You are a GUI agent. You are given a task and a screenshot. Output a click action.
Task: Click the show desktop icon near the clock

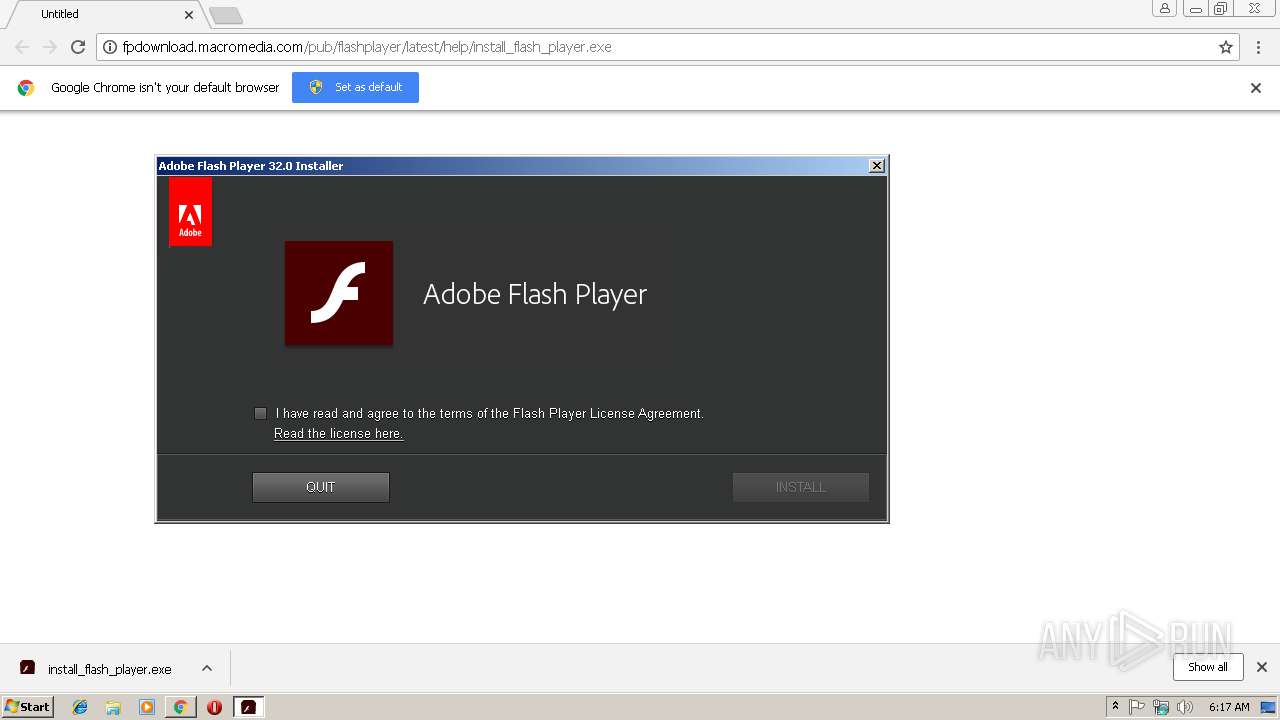[x=1268, y=707]
